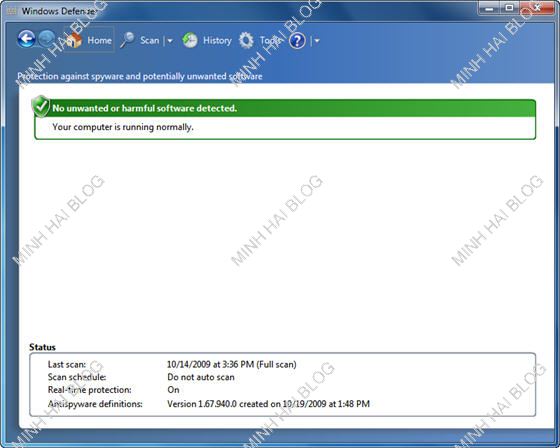
Task: Select the 'Do not auto scan' value
Action: (201, 377)
